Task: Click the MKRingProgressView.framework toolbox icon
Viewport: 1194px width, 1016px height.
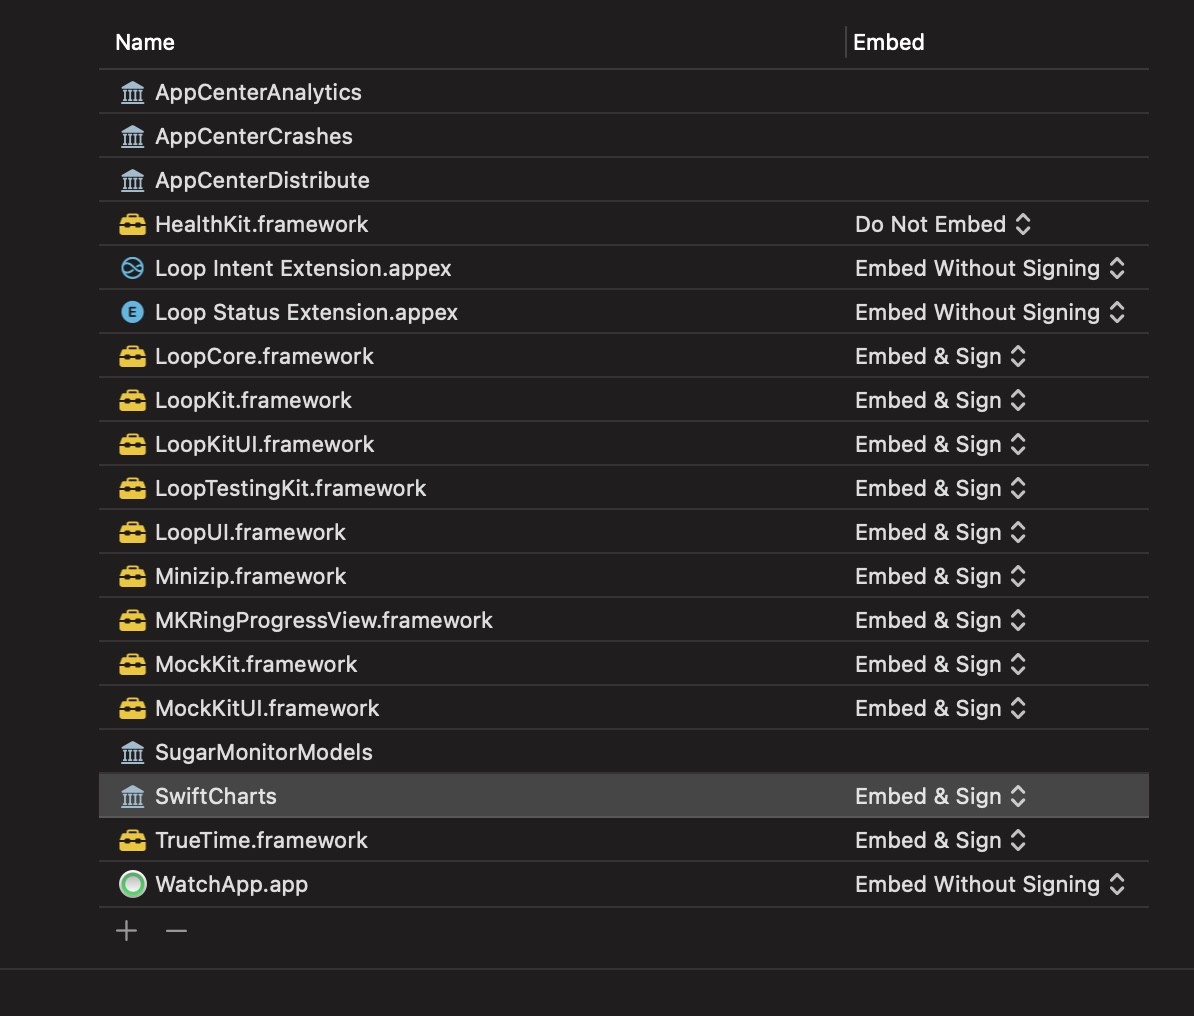Action: point(132,621)
